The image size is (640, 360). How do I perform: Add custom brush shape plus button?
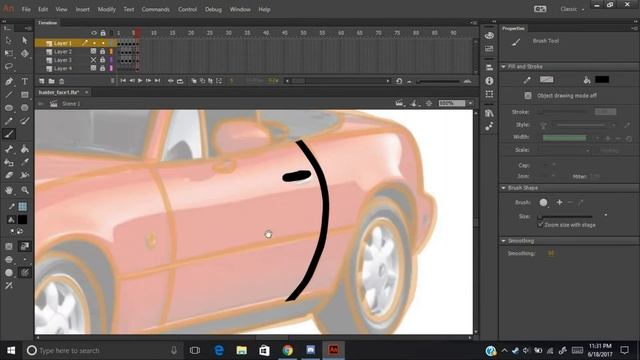click(x=560, y=202)
